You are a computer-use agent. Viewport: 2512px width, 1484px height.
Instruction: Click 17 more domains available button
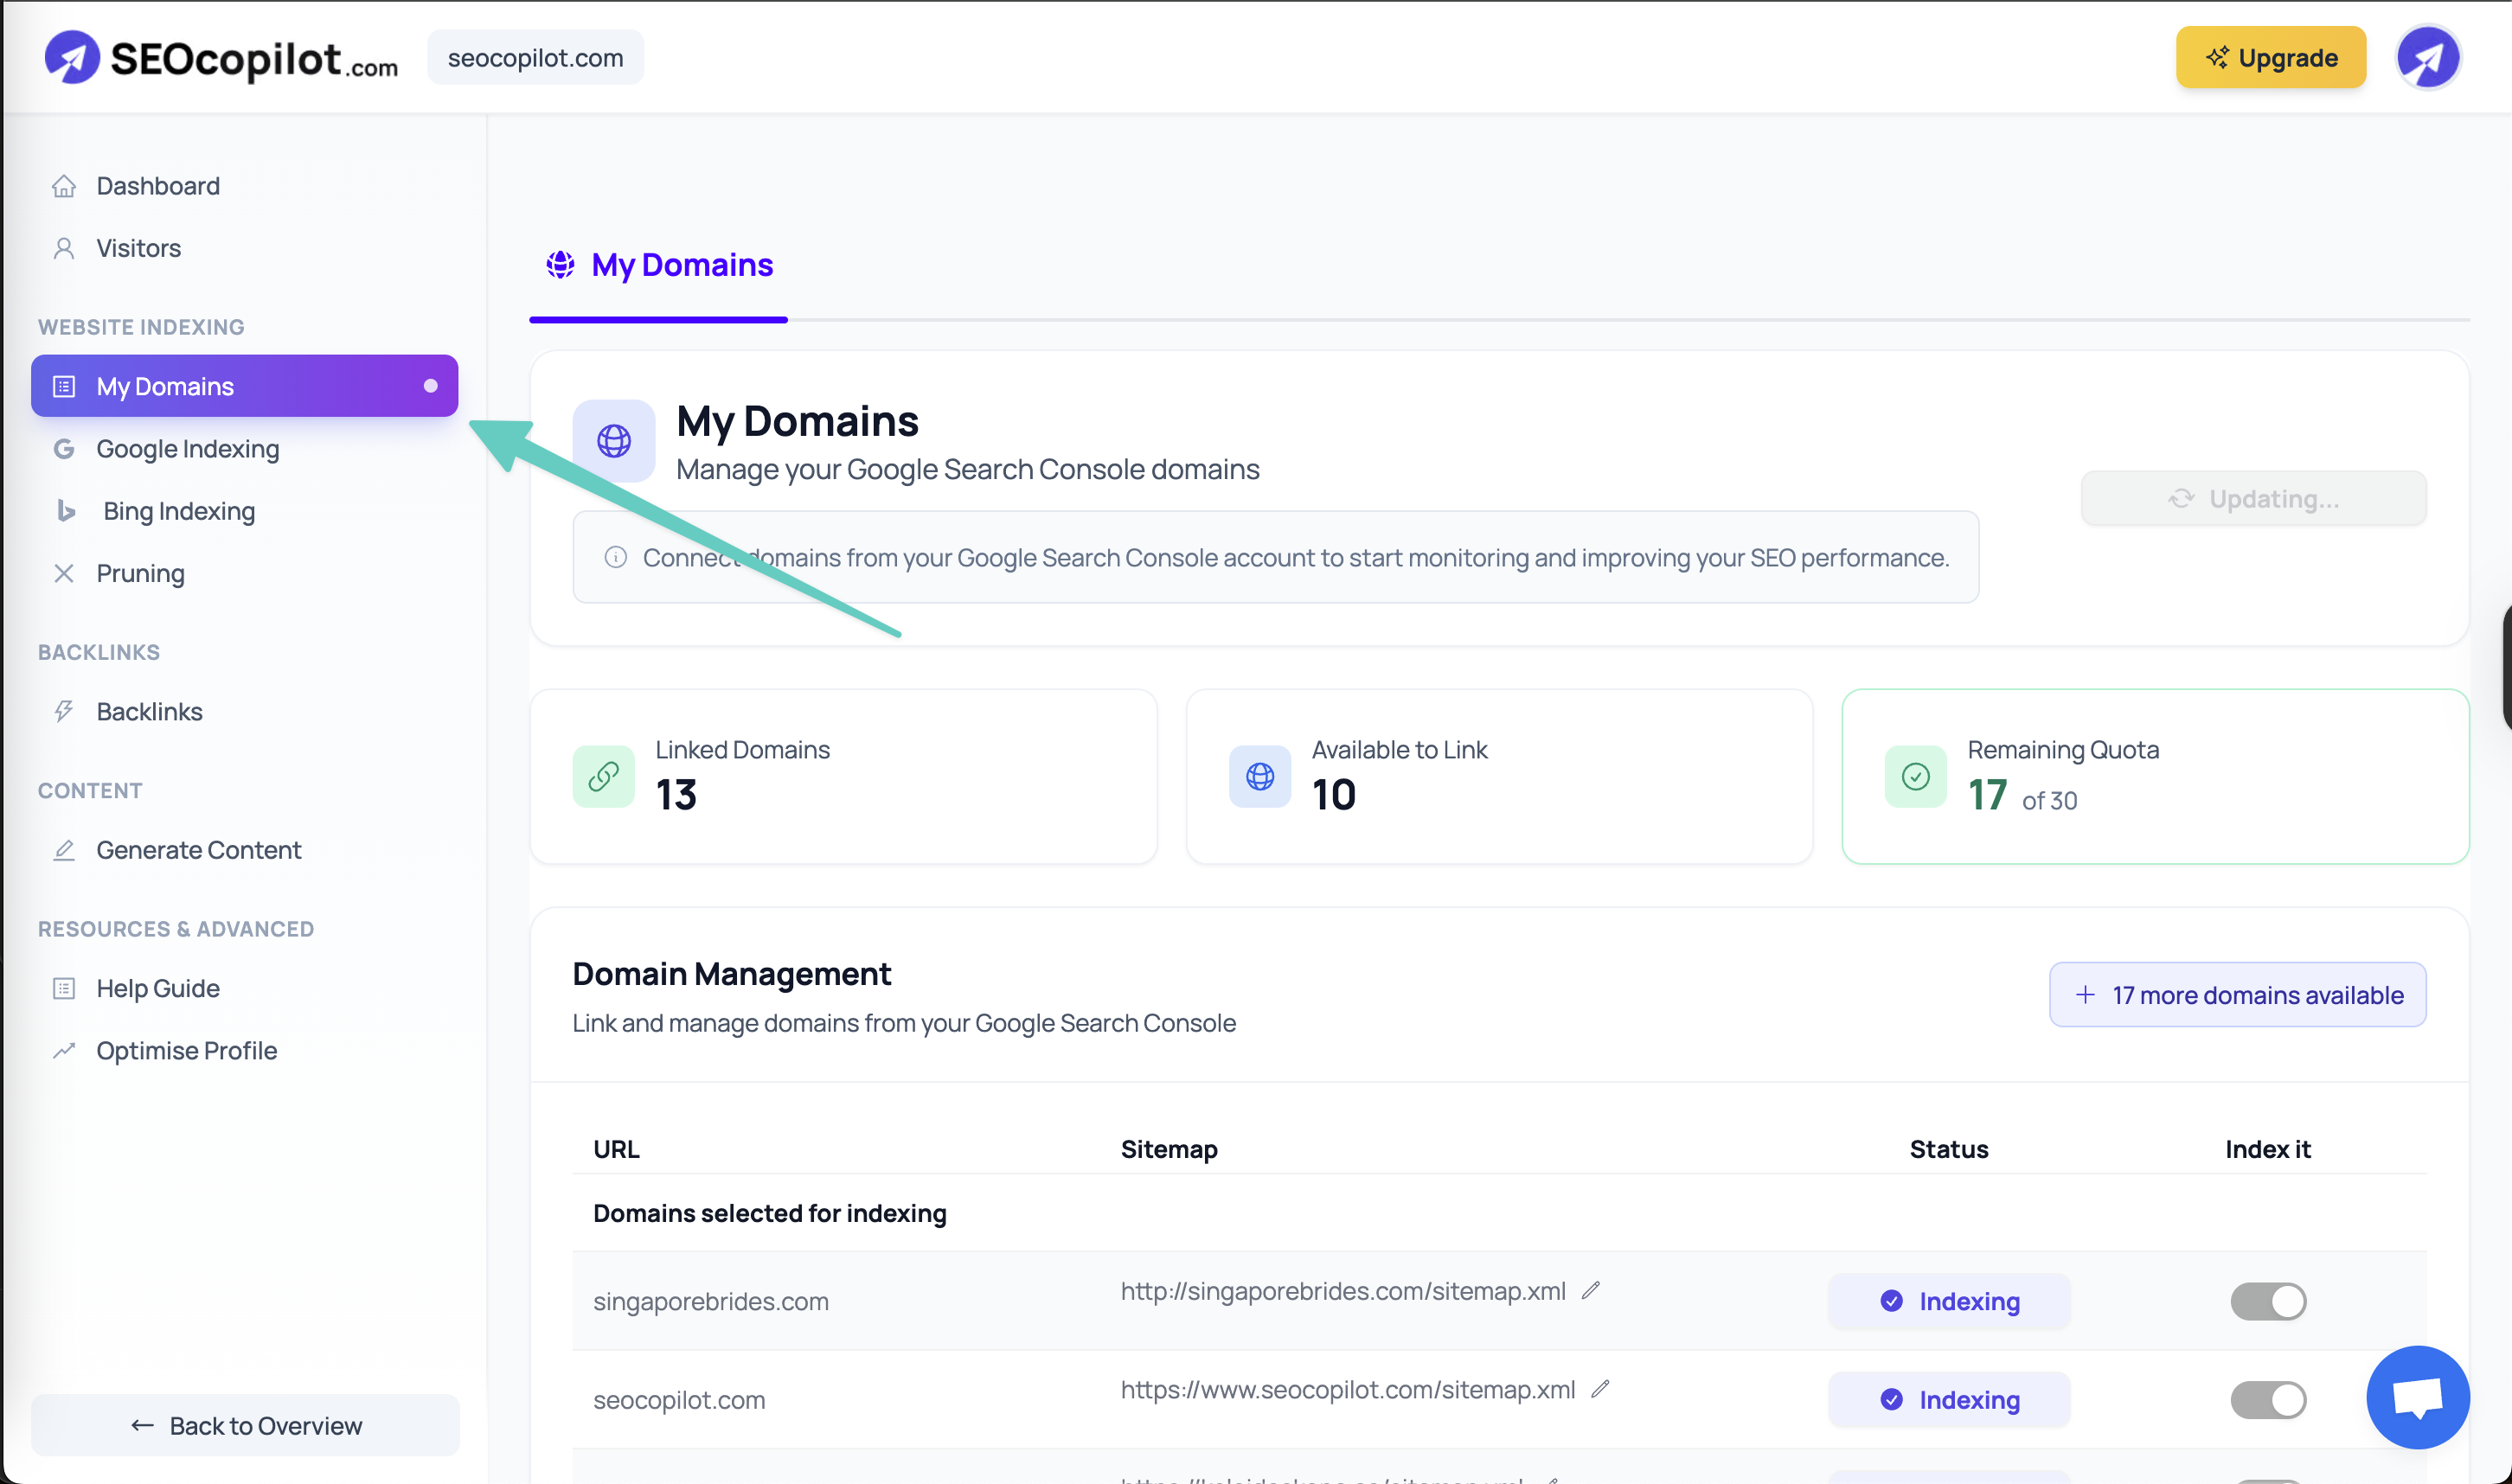(x=2237, y=995)
